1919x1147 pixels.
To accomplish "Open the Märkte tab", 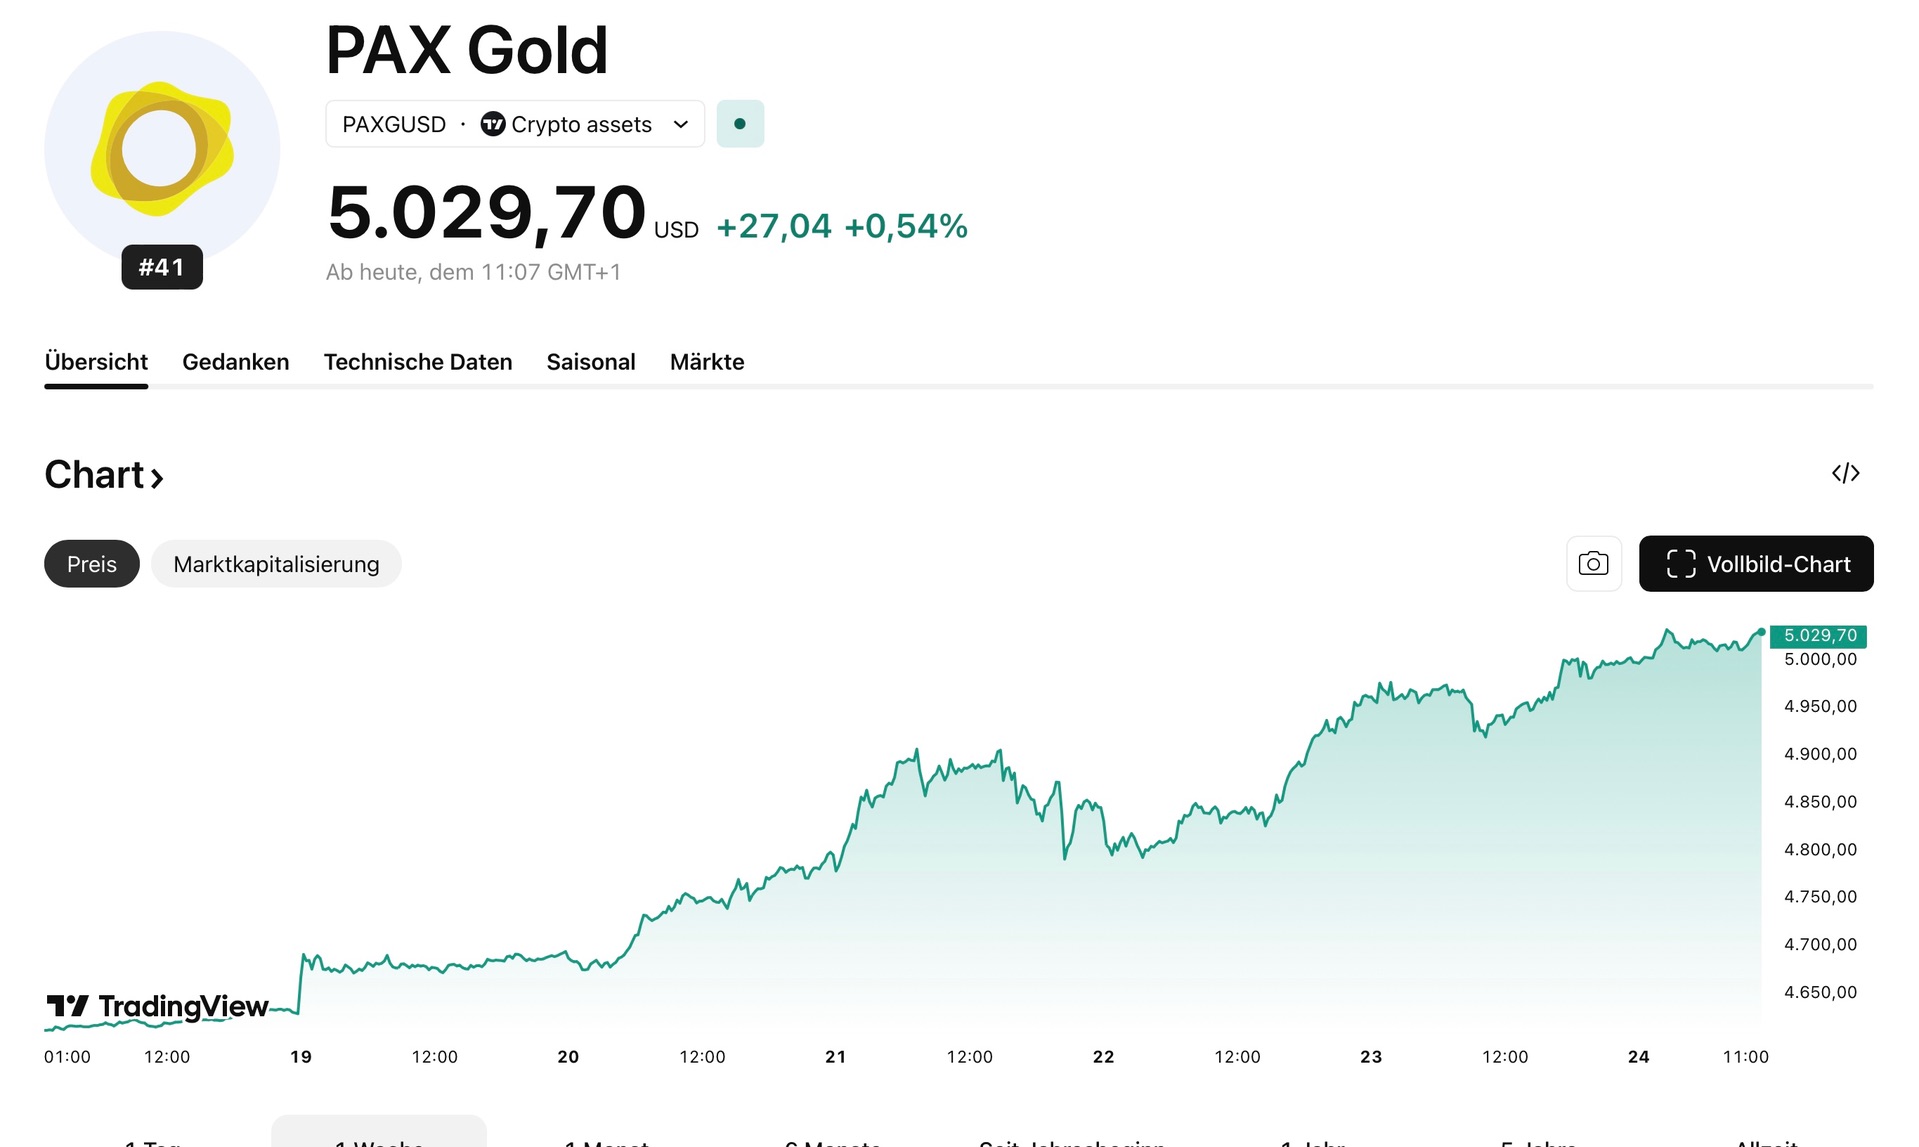I will point(707,362).
